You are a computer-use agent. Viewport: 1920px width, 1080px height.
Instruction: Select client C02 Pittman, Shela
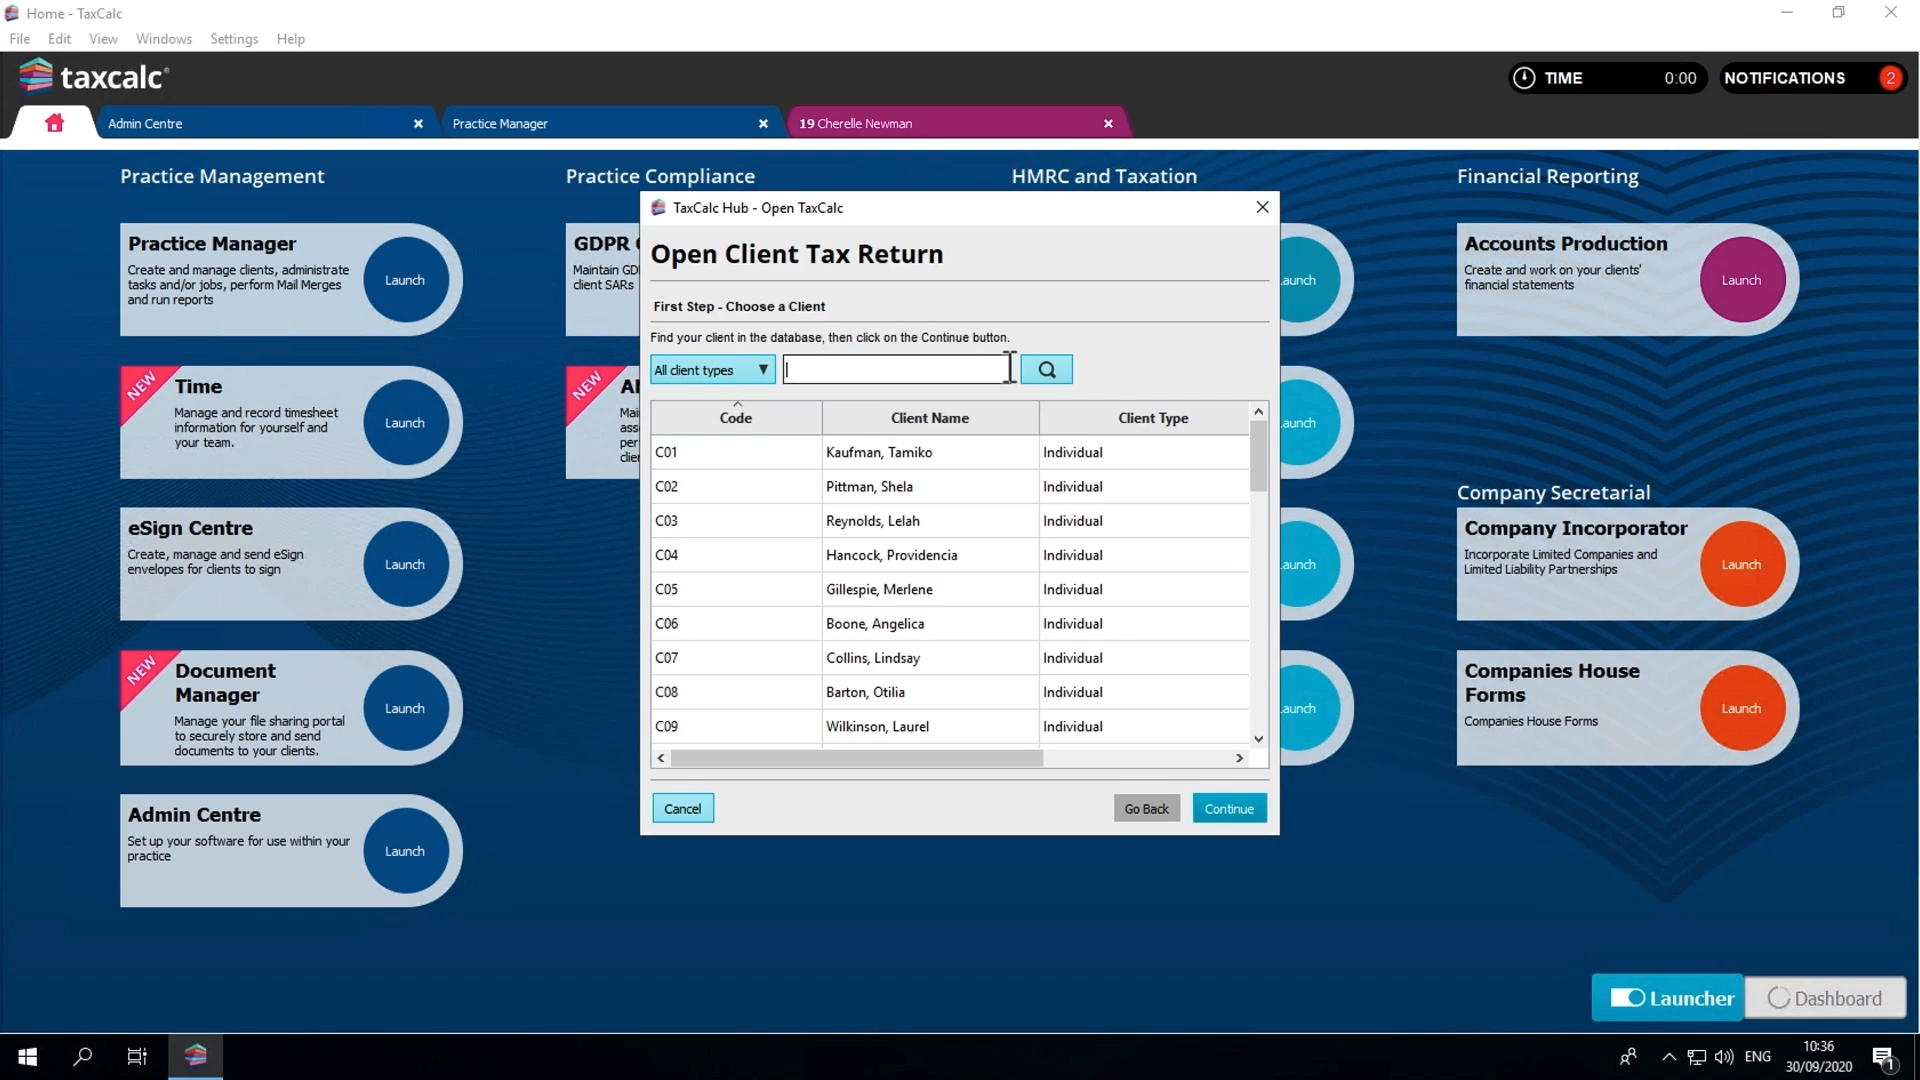[x=950, y=487]
